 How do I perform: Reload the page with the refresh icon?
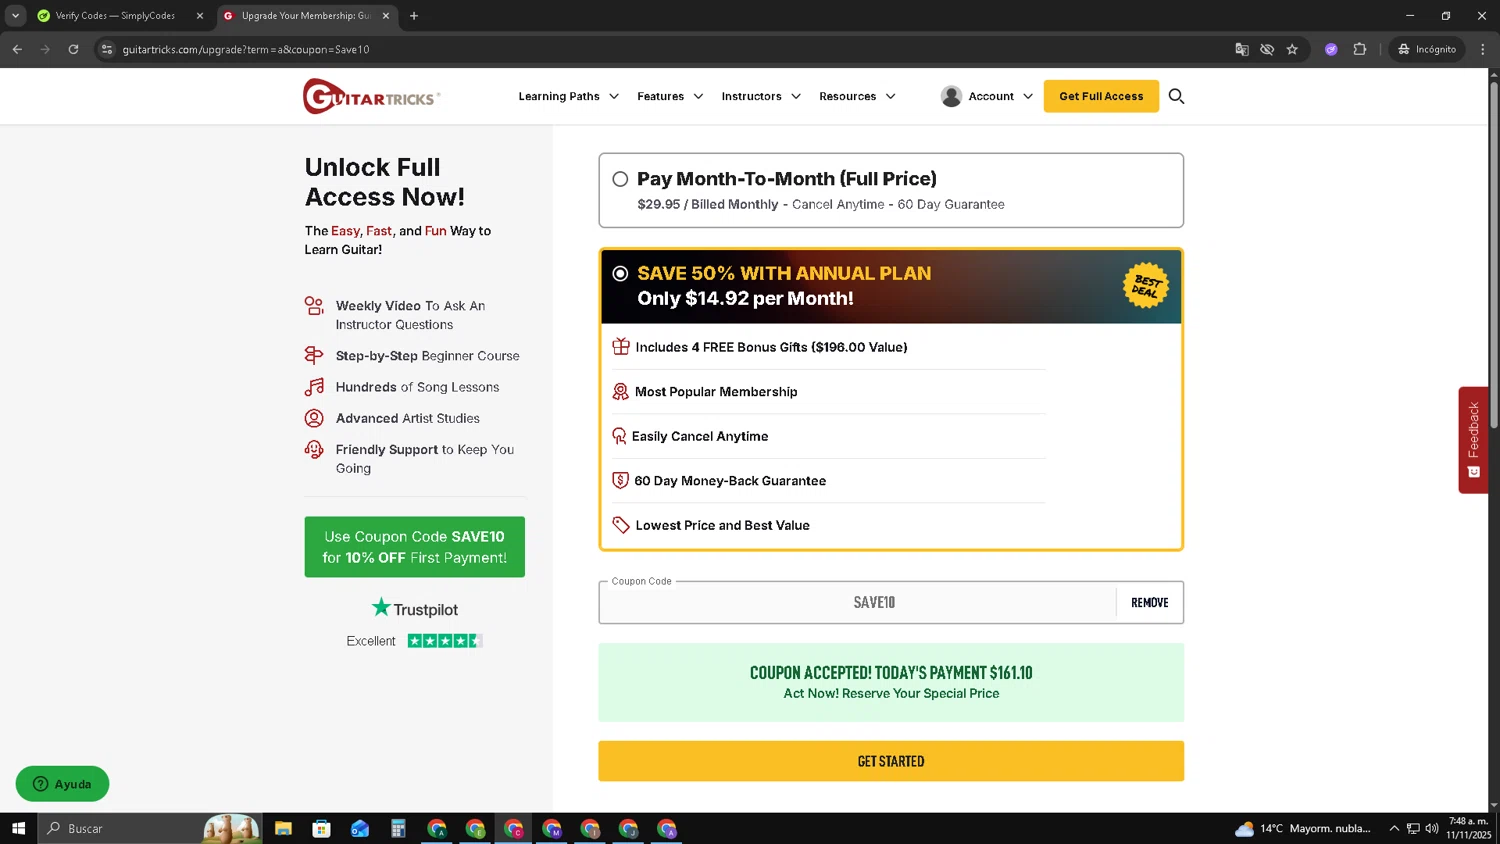[73, 49]
